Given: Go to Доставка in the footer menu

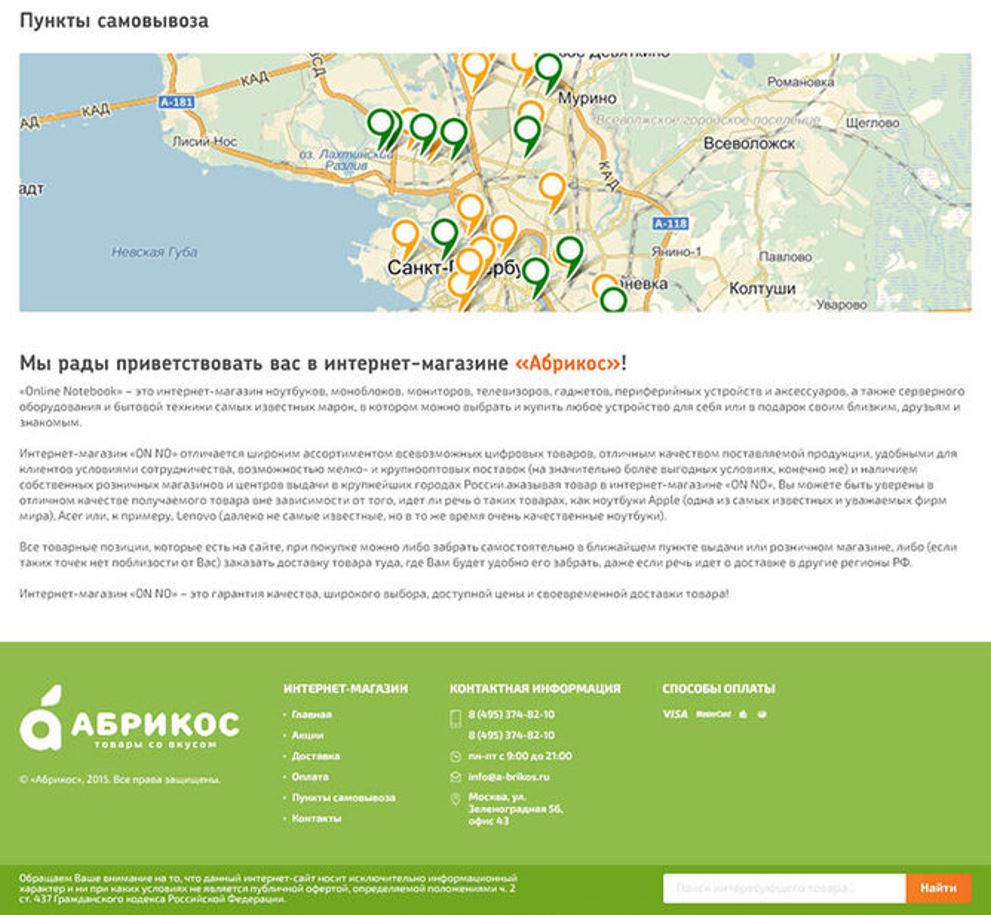Looking at the screenshot, I should (x=315, y=756).
